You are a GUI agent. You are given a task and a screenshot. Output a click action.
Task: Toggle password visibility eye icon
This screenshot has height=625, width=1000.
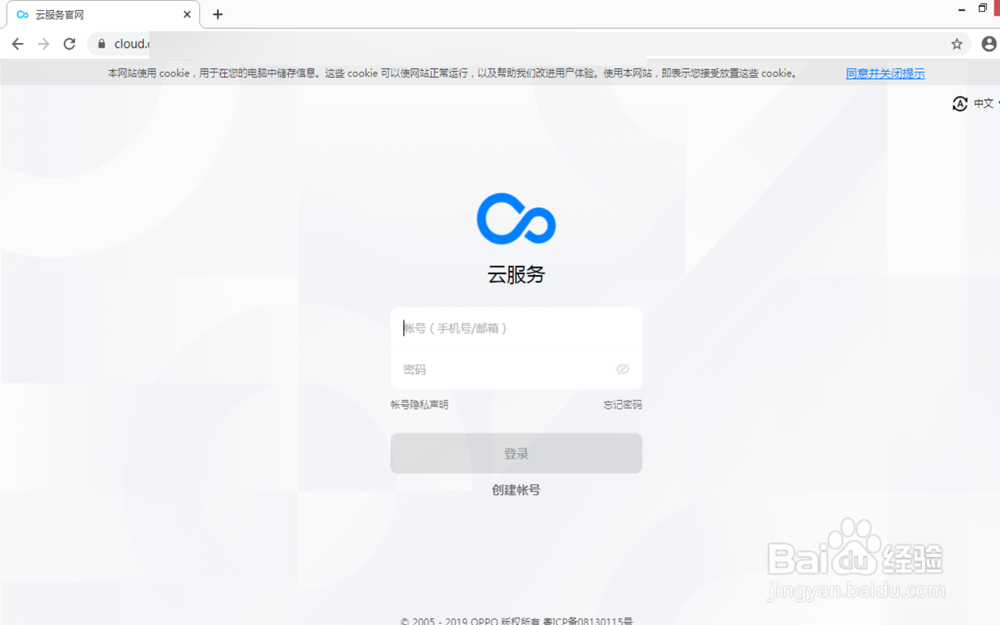(x=623, y=369)
